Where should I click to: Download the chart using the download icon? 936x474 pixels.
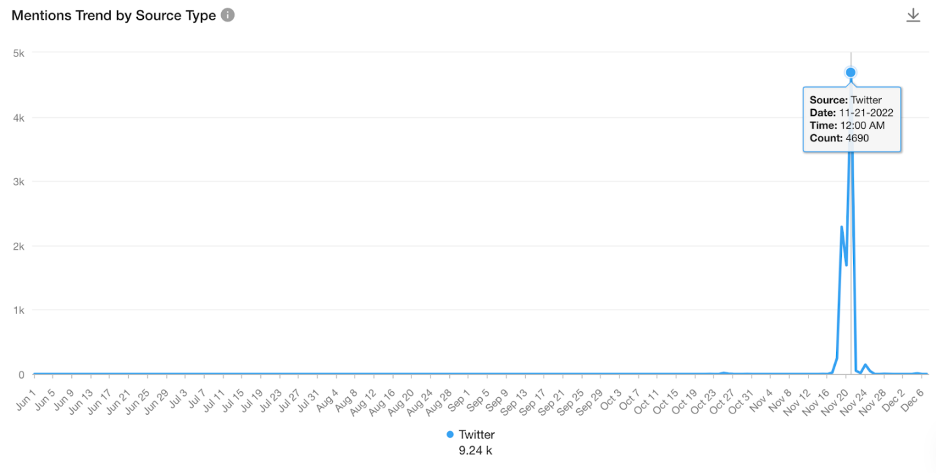pyautogui.click(x=912, y=16)
